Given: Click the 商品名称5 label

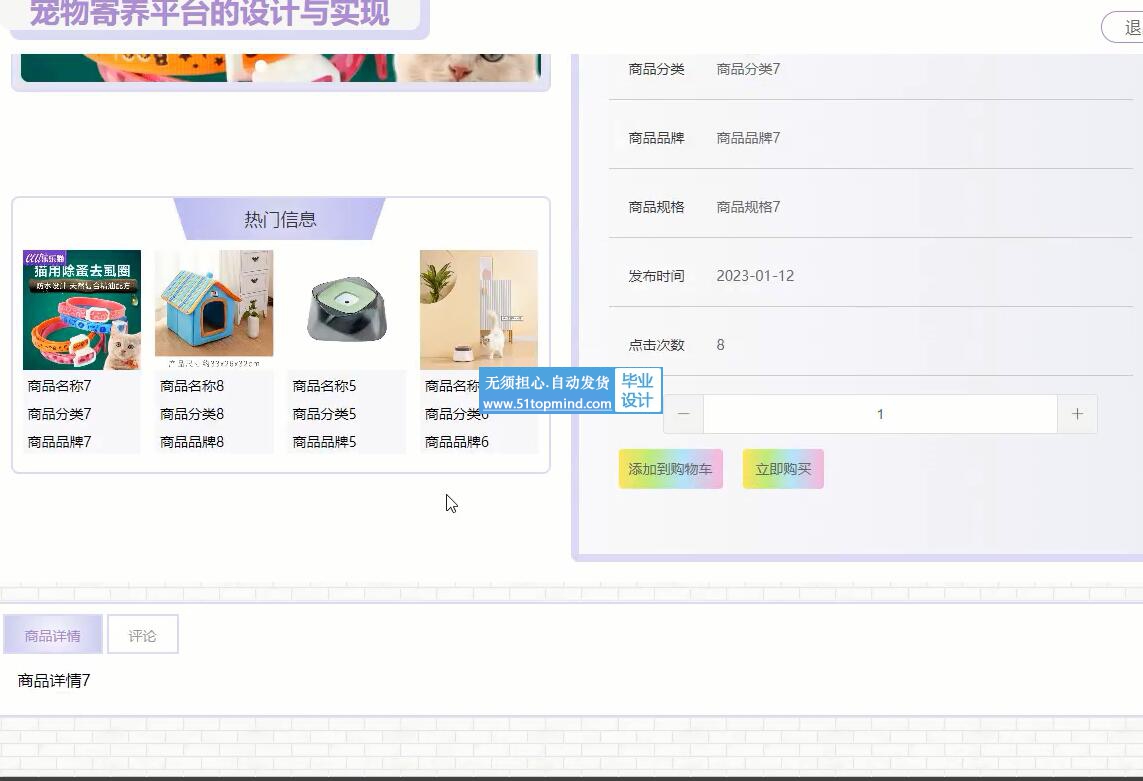Looking at the screenshot, I should (x=324, y=386).
